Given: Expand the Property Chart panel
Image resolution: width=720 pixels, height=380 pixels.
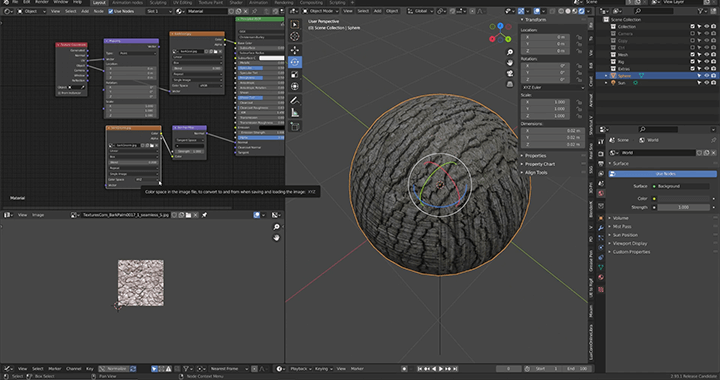Looking at the screenshot, I should 540,164.
